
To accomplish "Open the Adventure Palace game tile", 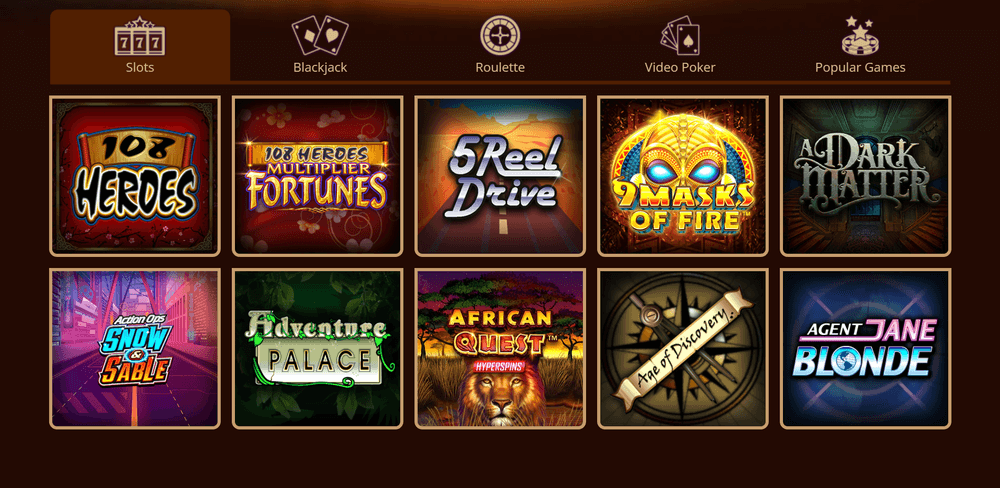I will (318, 348).
